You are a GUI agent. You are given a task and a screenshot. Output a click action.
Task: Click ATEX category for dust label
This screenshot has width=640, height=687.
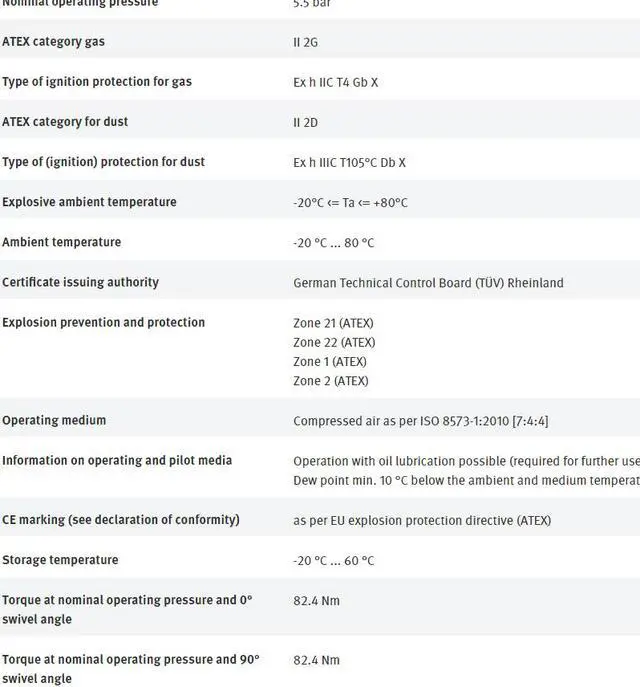click(65, 122)
